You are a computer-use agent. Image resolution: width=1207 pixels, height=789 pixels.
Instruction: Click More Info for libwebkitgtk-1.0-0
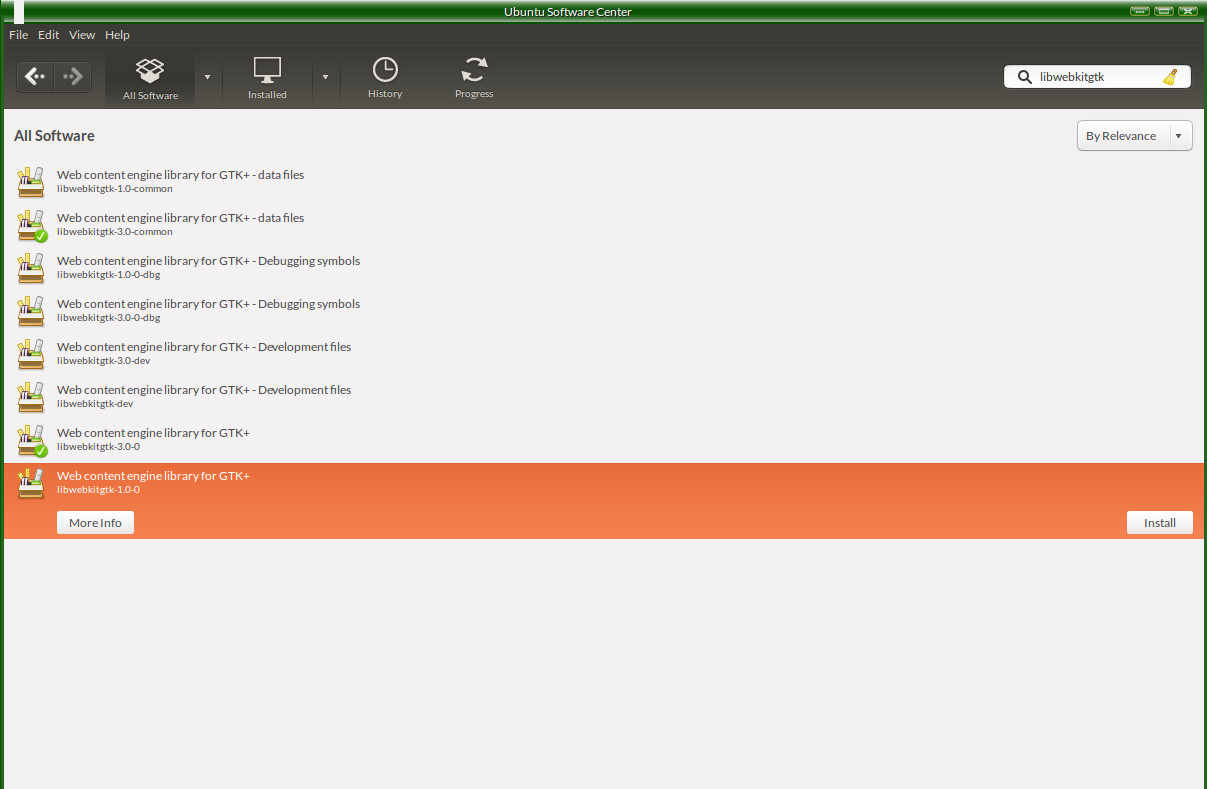click(95, 523)
